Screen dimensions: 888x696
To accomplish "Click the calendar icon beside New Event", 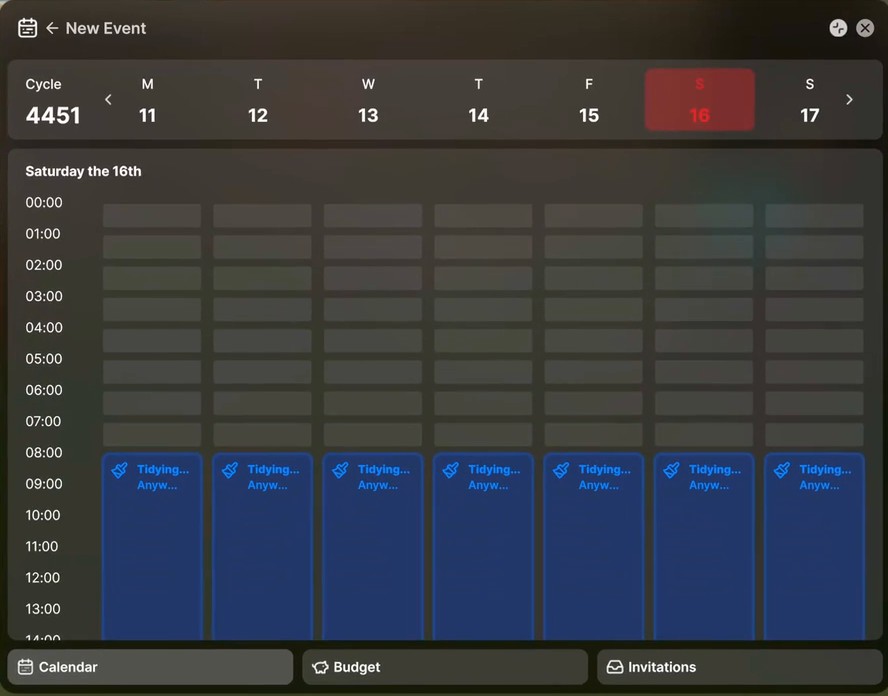I will click(x=27, y=28).
